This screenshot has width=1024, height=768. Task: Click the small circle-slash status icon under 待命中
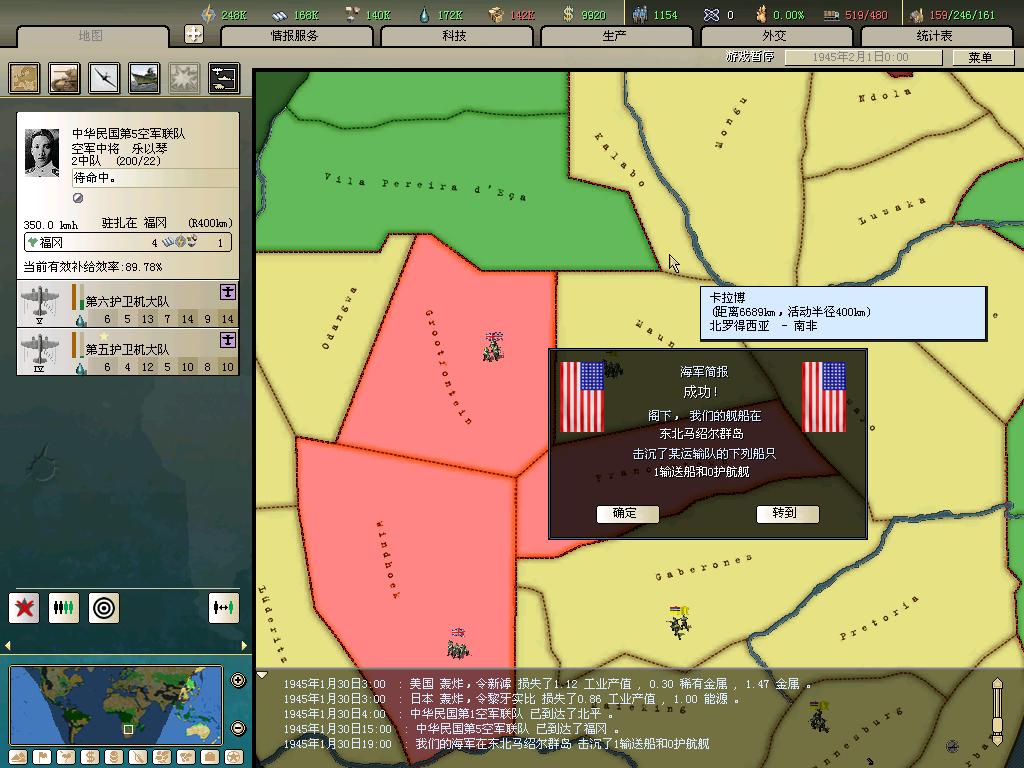(x=78, y=198)
